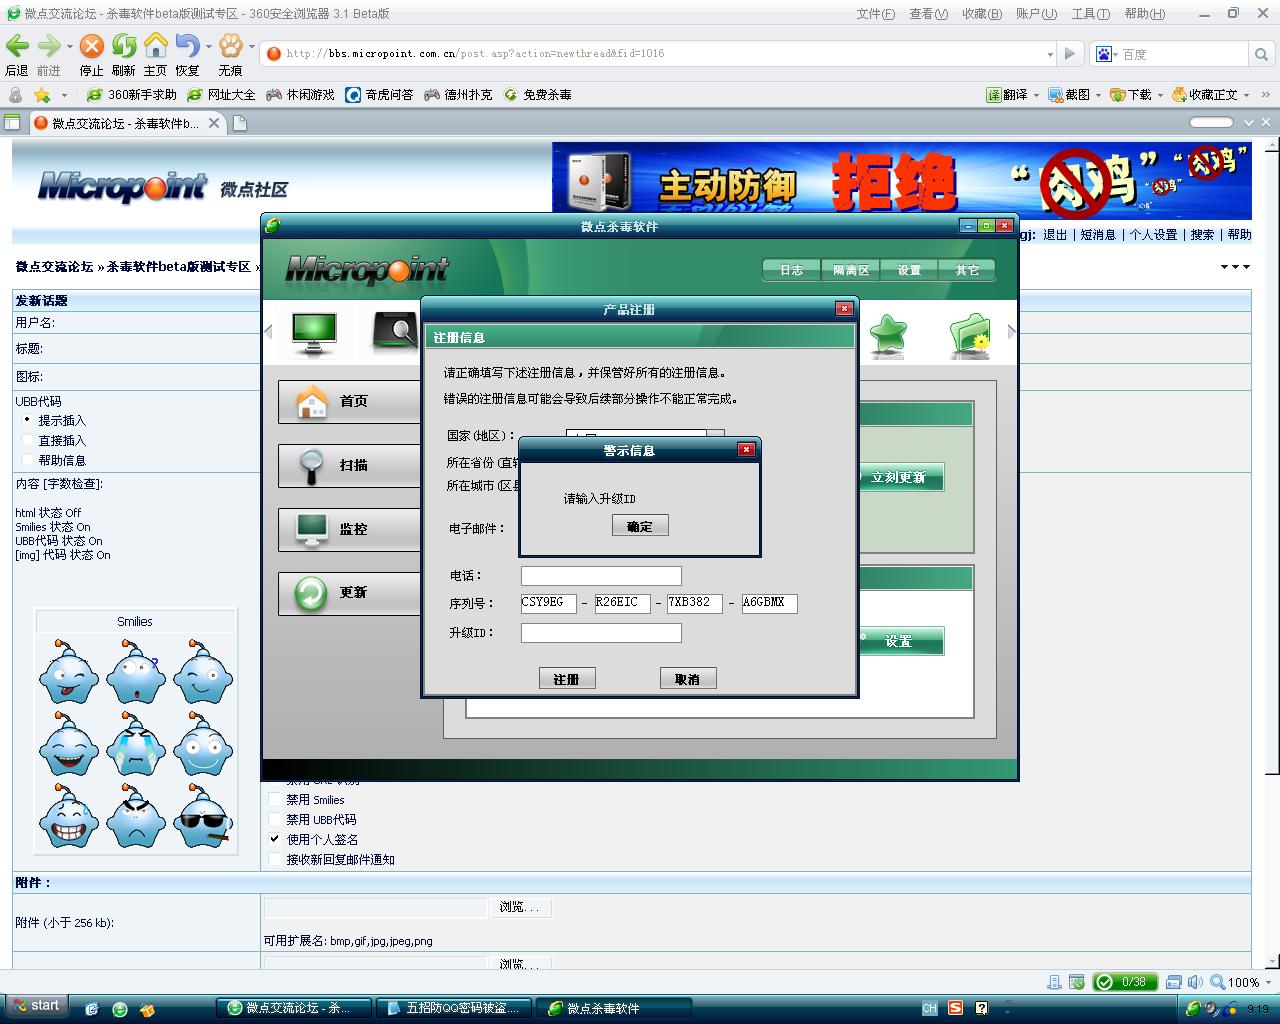Select the green star icon in Micropoint
Viewport: 1280px width, 1024px height.
pyautogui.click(x=887, y=335)
